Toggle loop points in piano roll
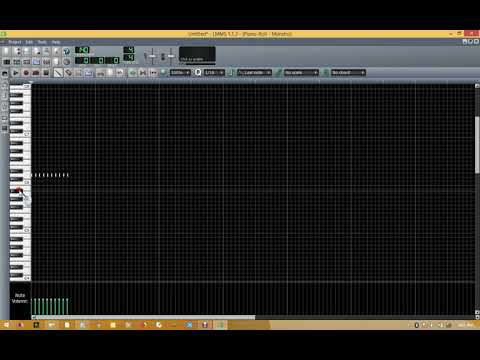This screenshot has height=360, width=480. click(143, 73)
